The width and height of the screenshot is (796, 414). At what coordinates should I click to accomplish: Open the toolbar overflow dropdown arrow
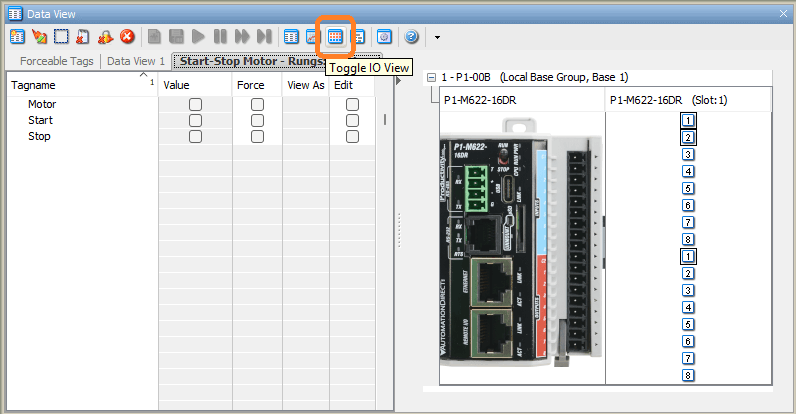(437, 38)
